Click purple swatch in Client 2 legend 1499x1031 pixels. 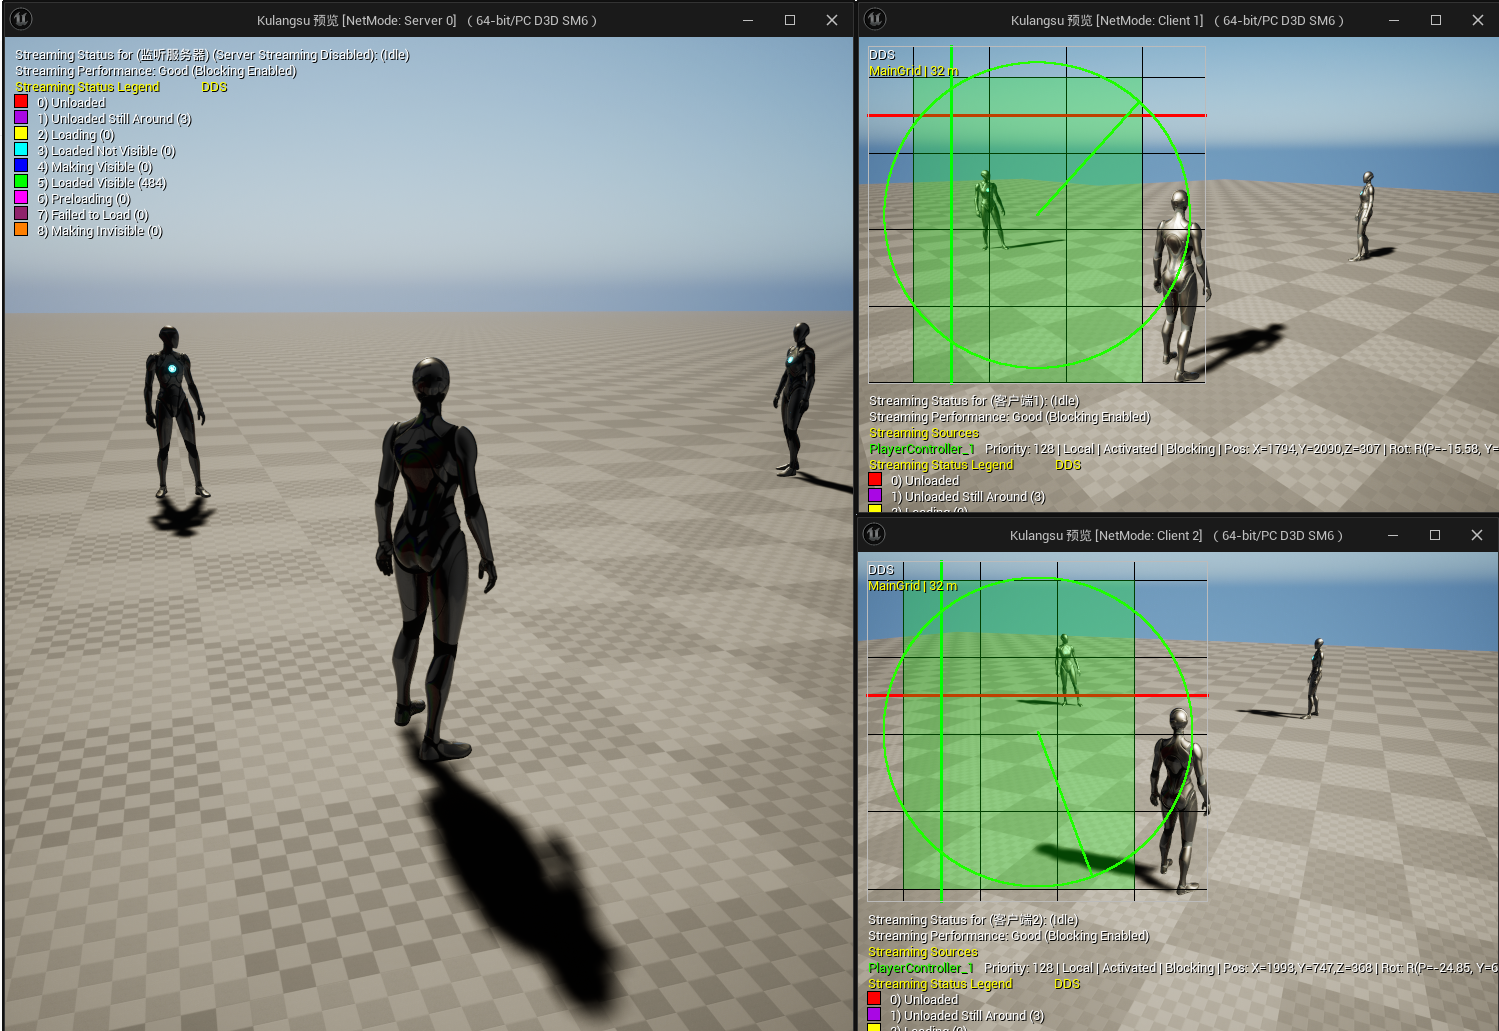(874, 1015)
